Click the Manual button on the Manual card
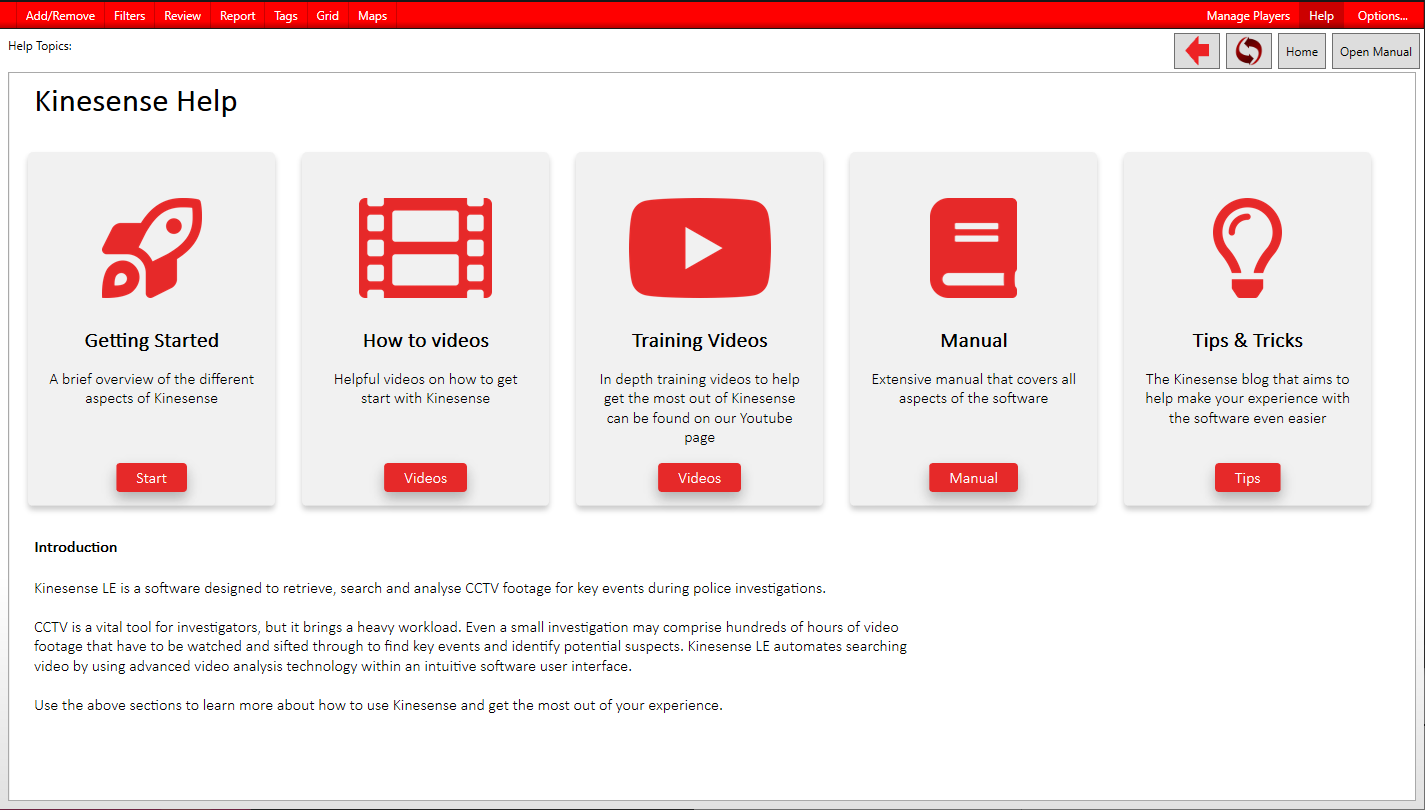1425x810 pixels. click(x=974, y=478)
